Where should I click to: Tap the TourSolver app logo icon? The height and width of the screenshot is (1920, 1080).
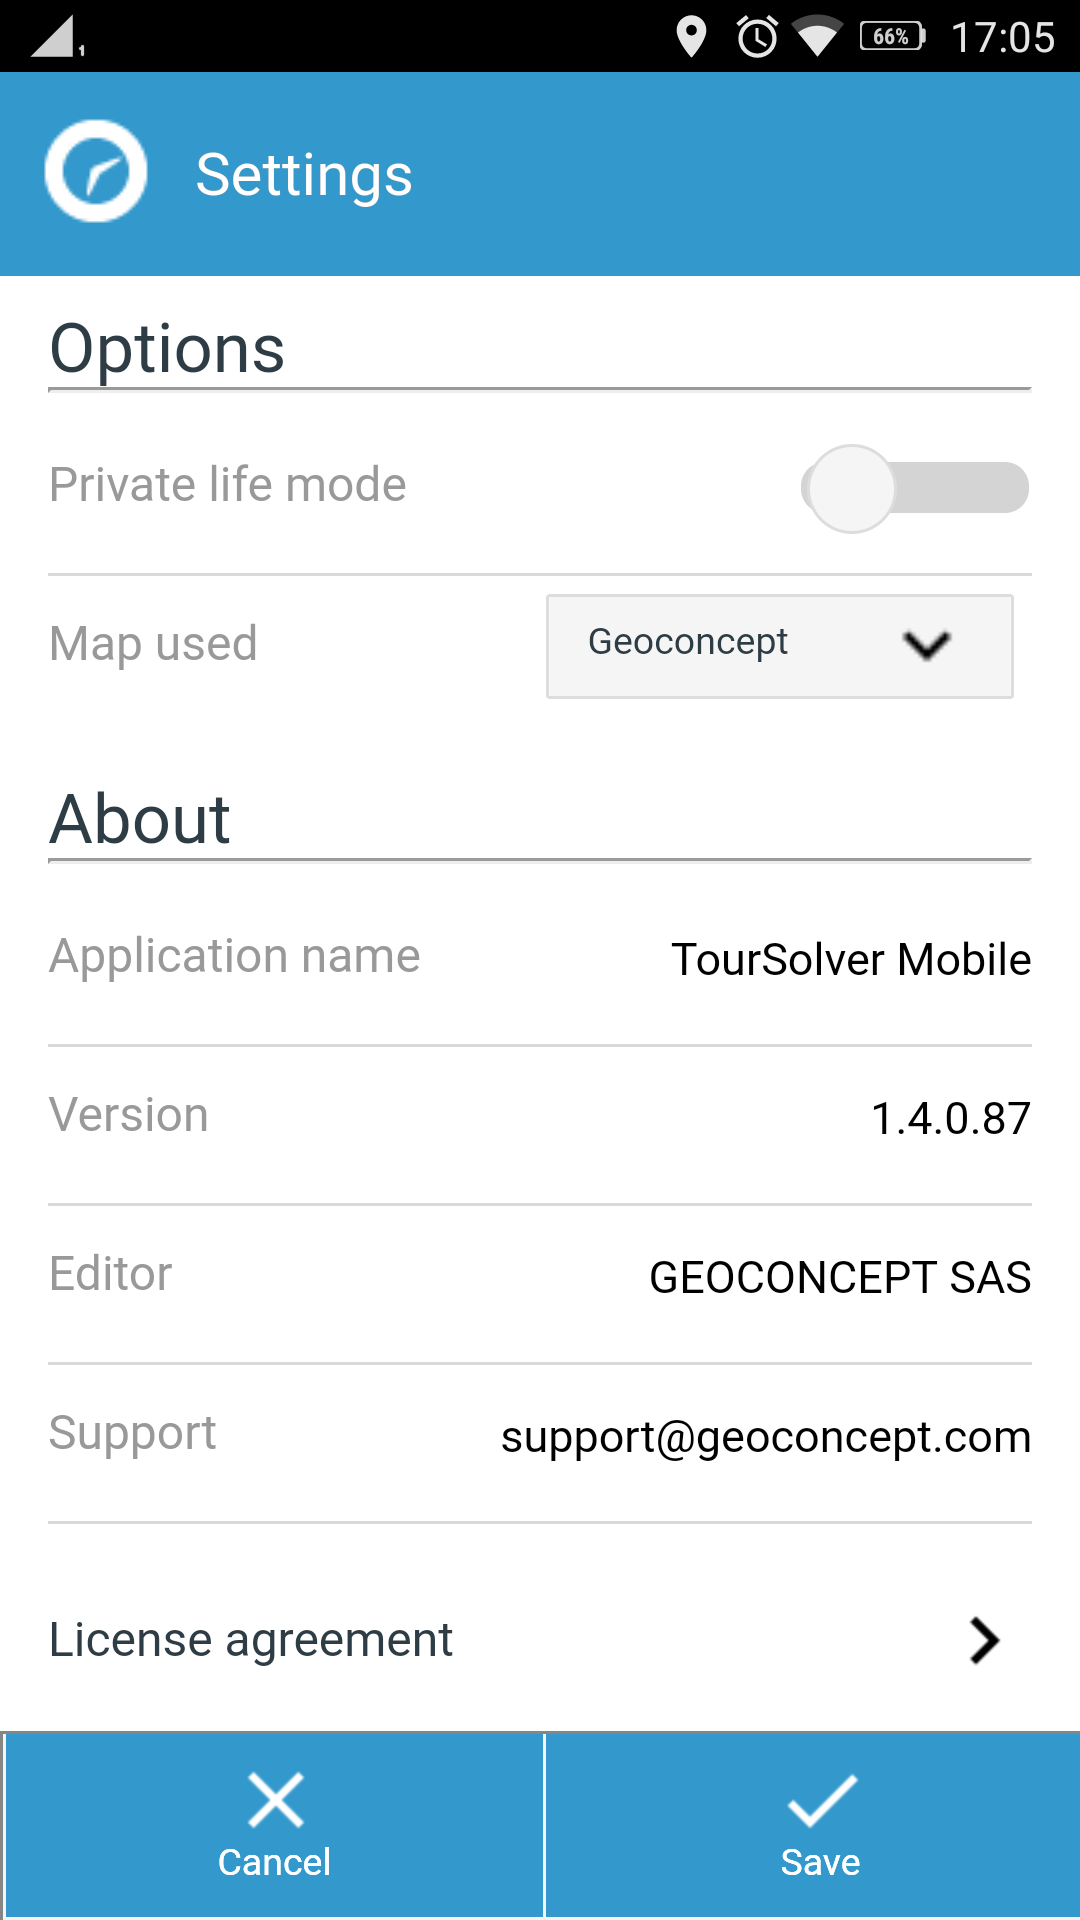[x=96, y=171]
